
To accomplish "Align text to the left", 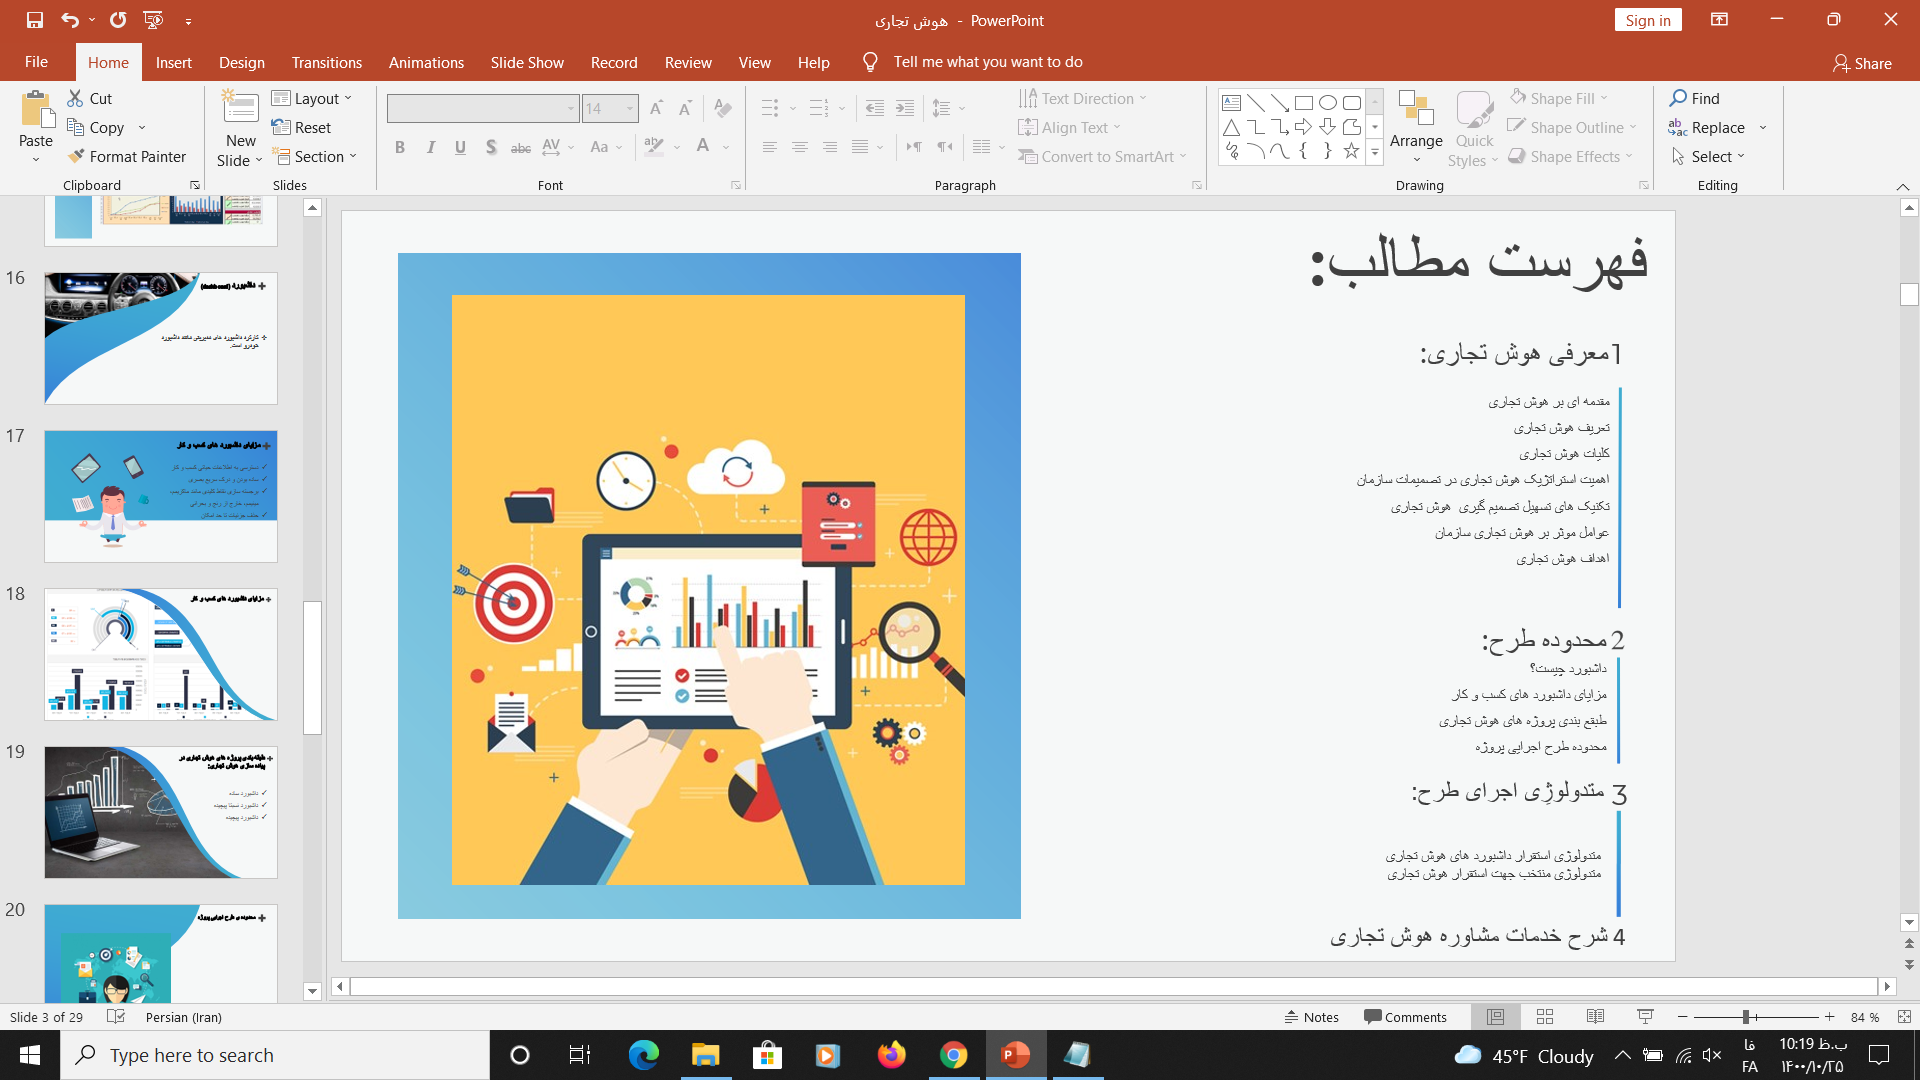I will [770, 147].
